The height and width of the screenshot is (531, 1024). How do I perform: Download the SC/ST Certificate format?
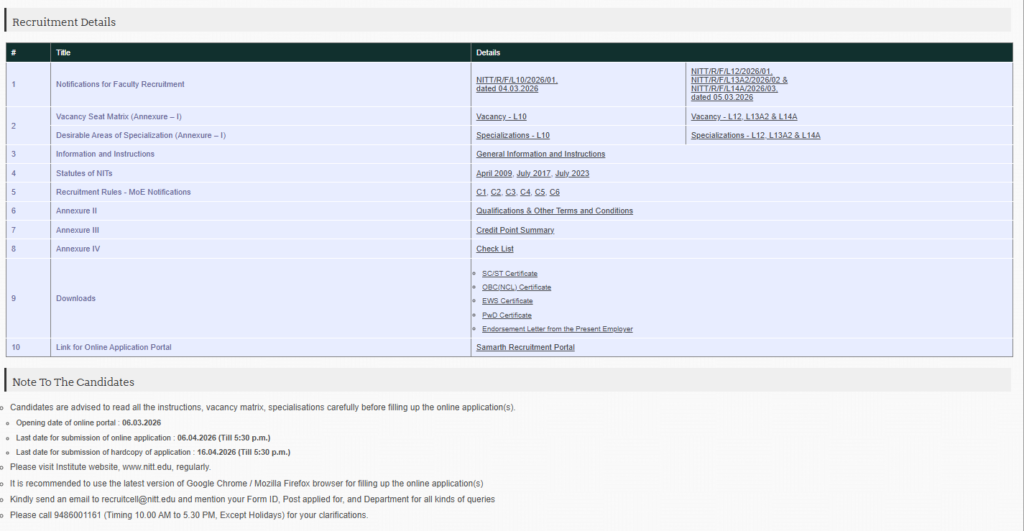[509, 273]
